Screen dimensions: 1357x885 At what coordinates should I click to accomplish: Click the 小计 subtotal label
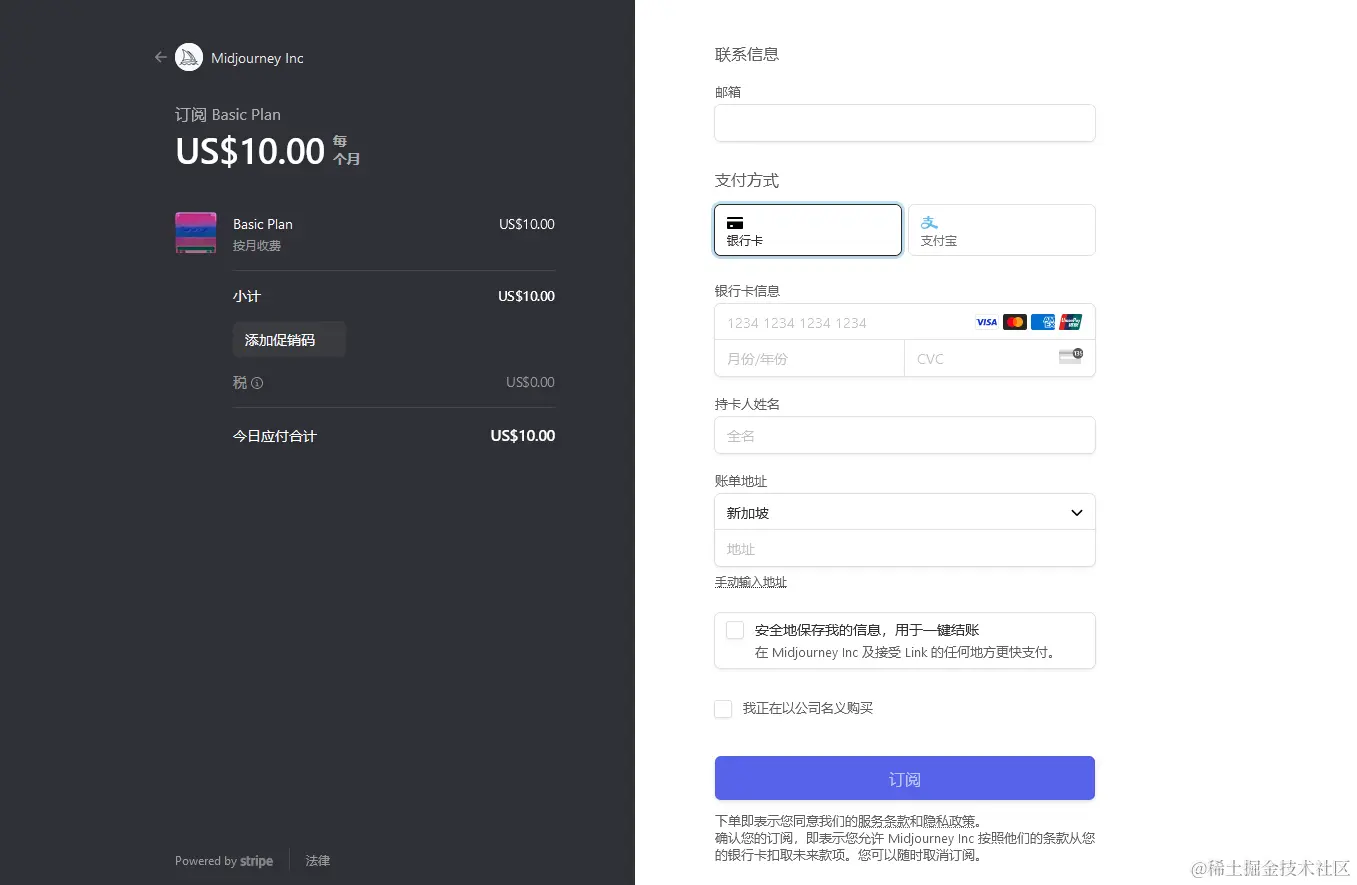tap(247, 296)
